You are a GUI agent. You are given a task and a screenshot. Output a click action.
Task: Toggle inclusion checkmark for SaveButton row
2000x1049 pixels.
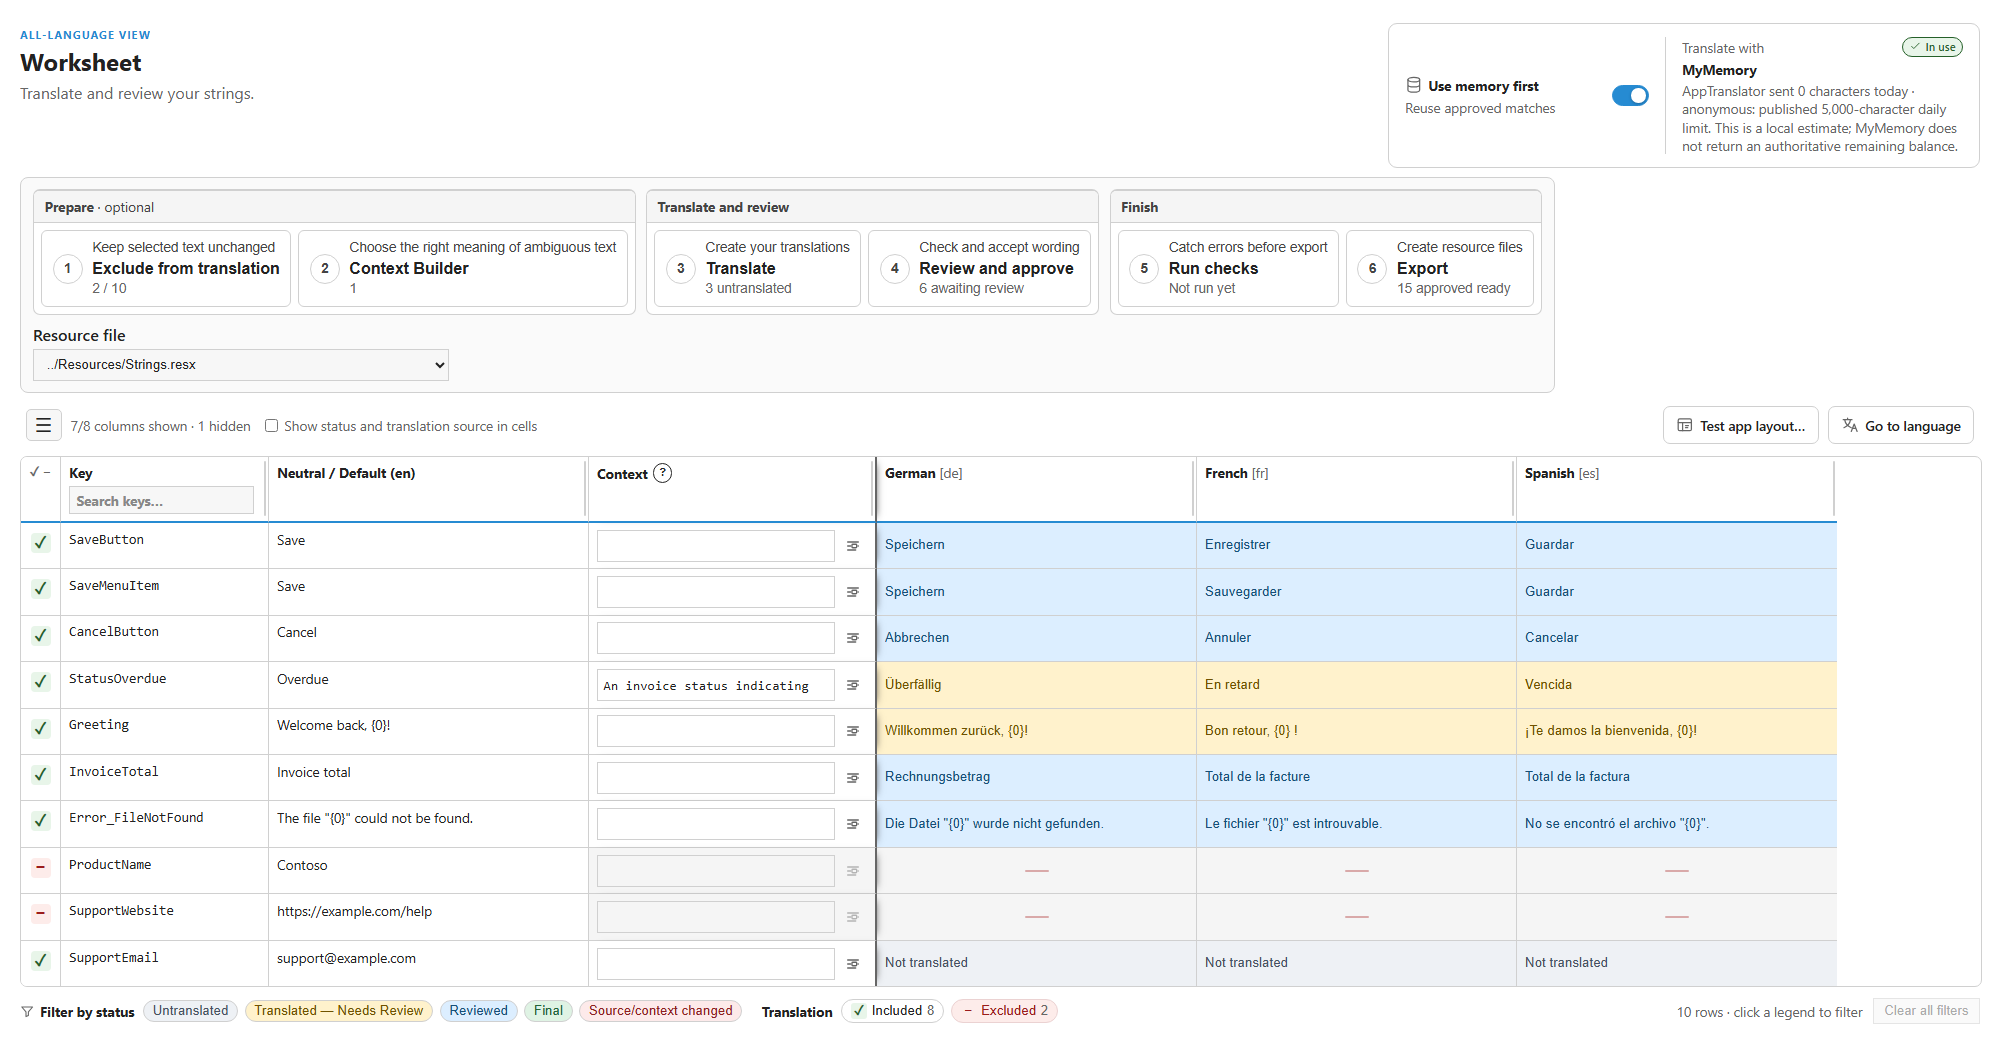point(40,542)
